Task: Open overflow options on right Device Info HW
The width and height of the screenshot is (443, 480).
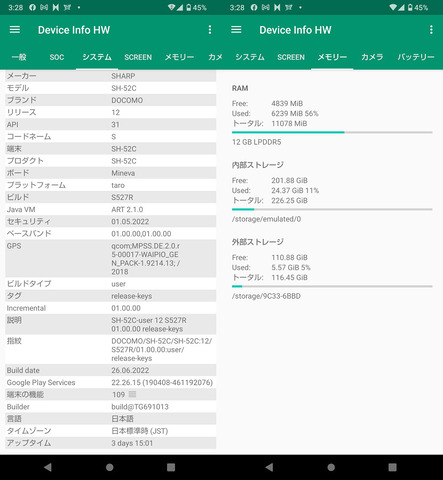Action: [431, 30]
